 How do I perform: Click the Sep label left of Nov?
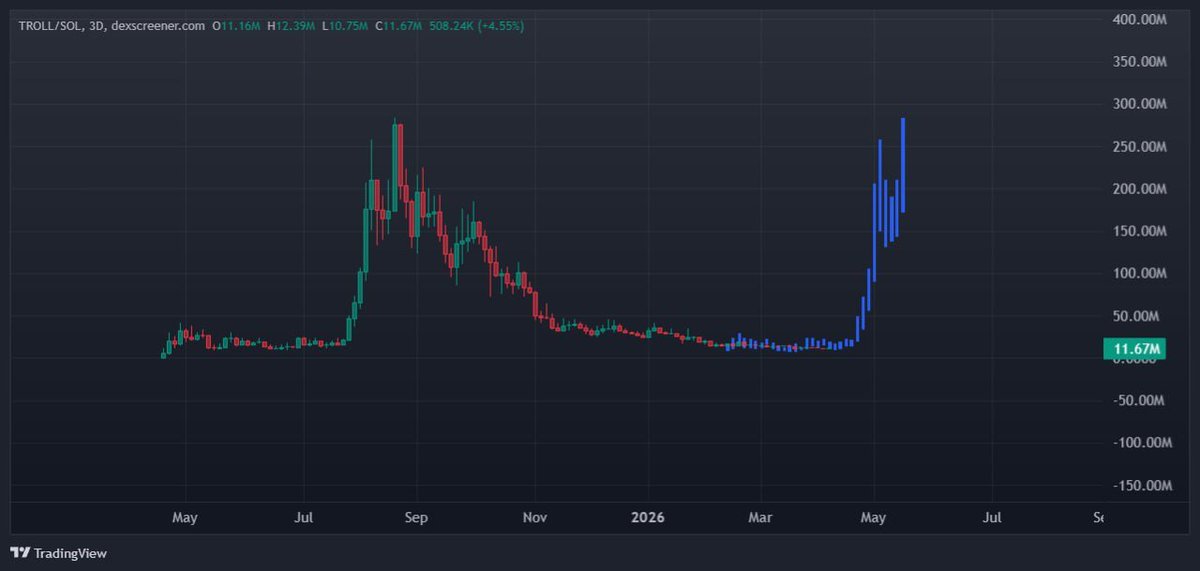coord(416,518)
